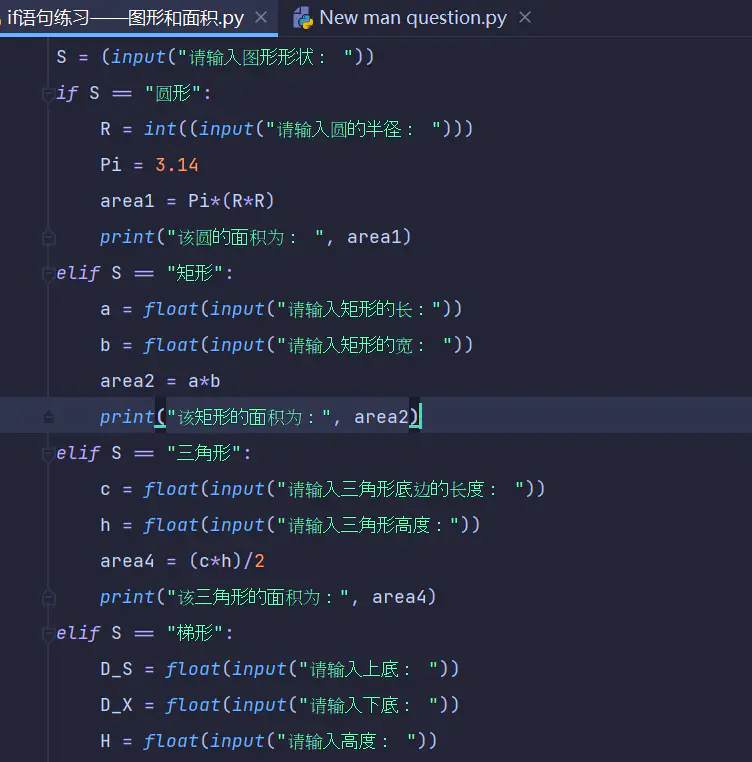Switch to the New man question.py tab
Screen dimensions: 752x762
(x=413, y=18)
